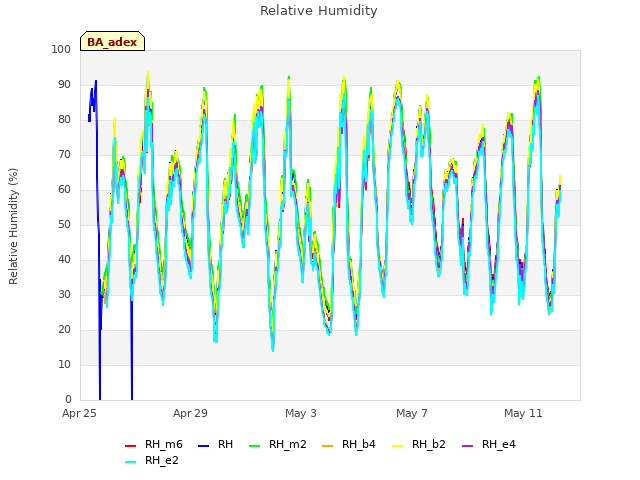Click the Apr 29 x-axis label
Viewport: 640px width, 480px height.
(190, 413)
